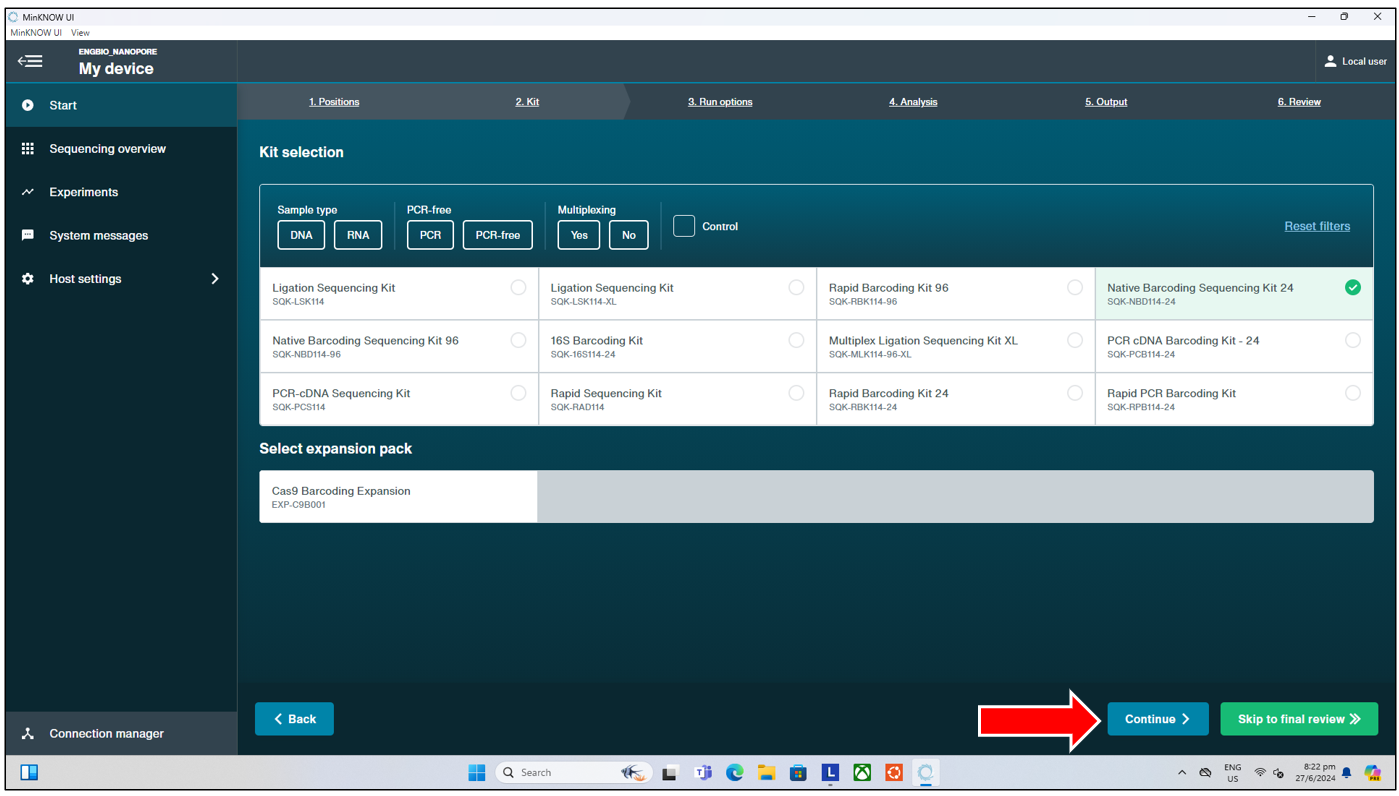This screenshot has height=796, width=1399.
Task: Open System messages in sidebar
Action: coord(121,236)
